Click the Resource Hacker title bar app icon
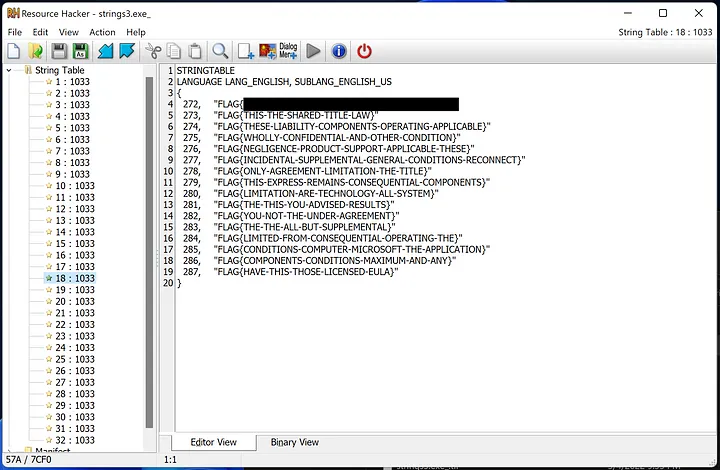The image size is (720, 470). 13,13
